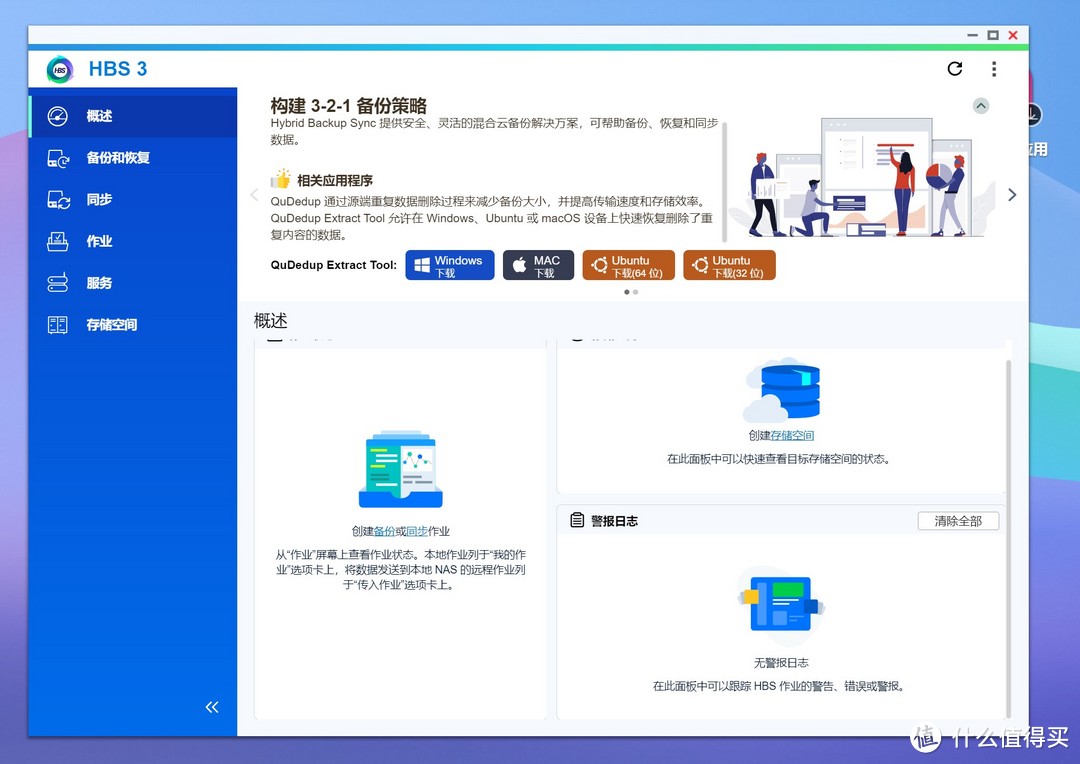Click the 警报日志 clipboard icon

(x=577, y=520)
